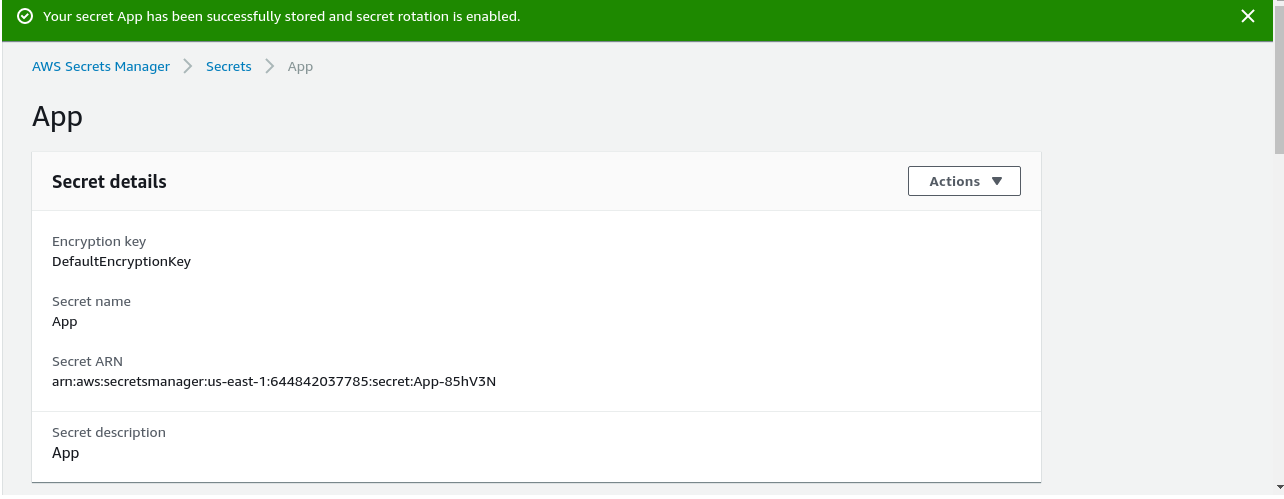1284x499 pixels.
Task: Click the large App page heading
Action: (57, 117)
